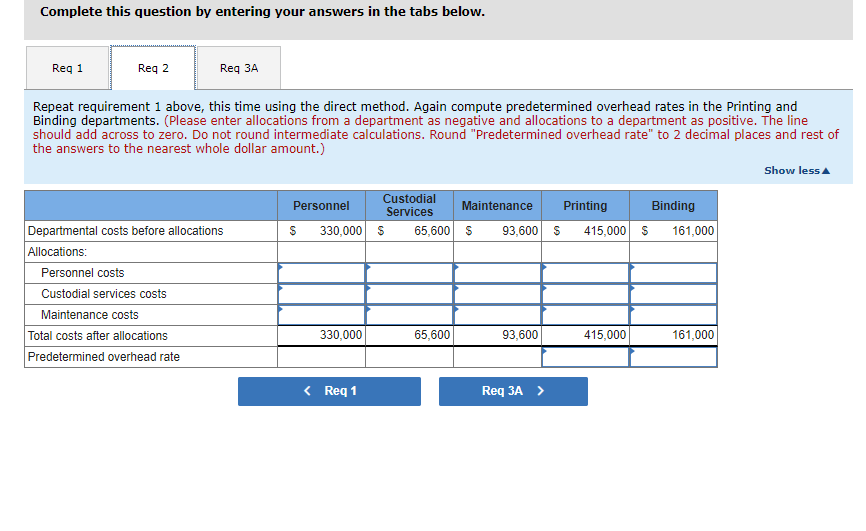Click the 65,600 value in Departmental costs row
Image resolution: width=866 pixels, height=531 pixels.
(432, 231)
